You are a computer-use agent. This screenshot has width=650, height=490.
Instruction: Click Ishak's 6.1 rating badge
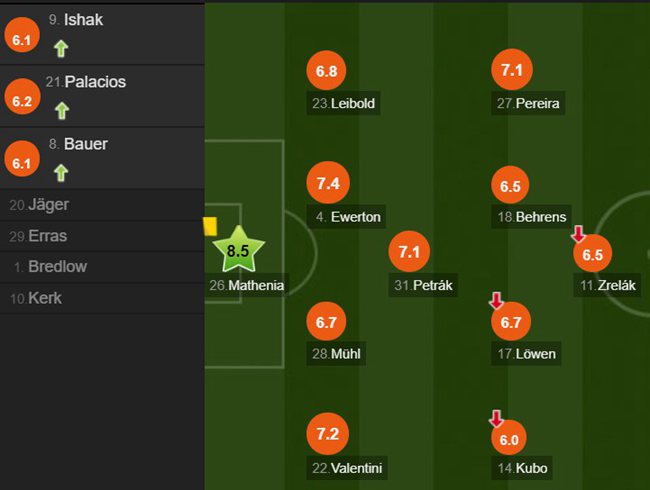(22, 35)
